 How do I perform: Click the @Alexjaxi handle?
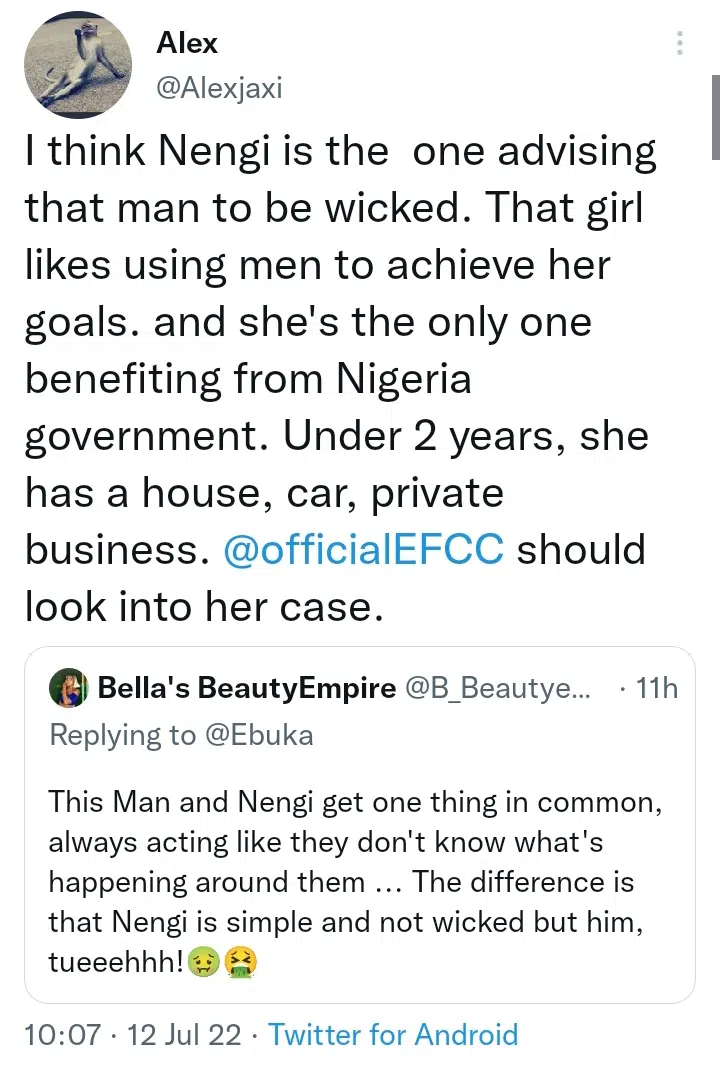click(x=219, y=88)
